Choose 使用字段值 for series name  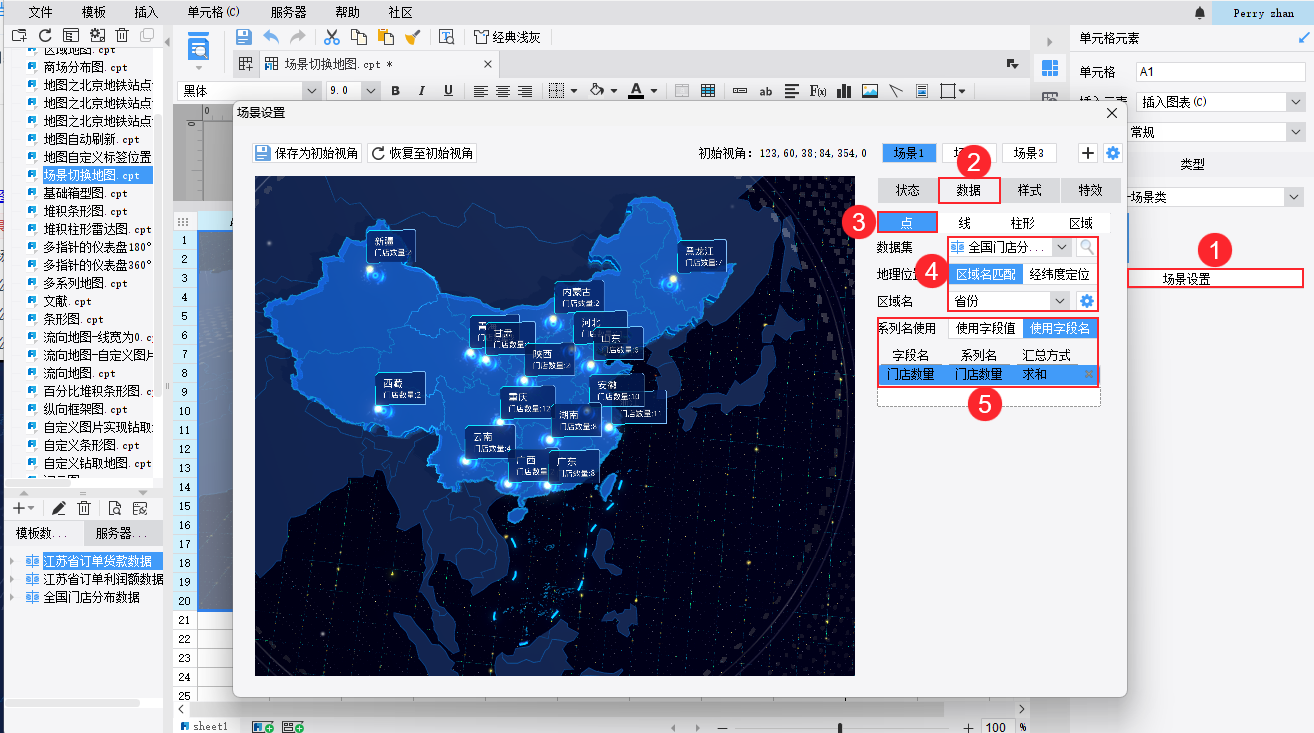(x=985, y=328)
